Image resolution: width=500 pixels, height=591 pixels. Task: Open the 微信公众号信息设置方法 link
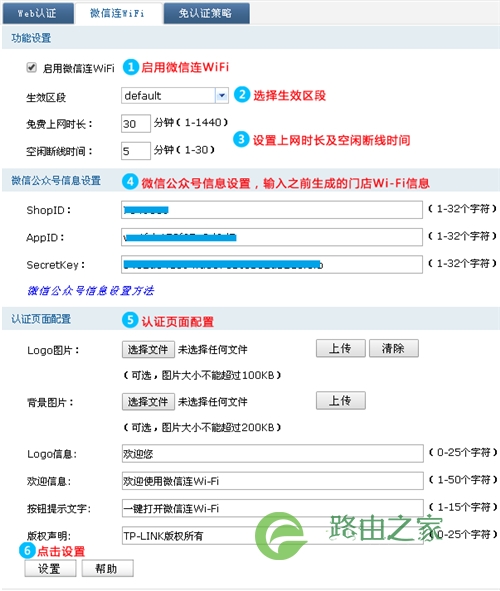(x=90, y=291)
